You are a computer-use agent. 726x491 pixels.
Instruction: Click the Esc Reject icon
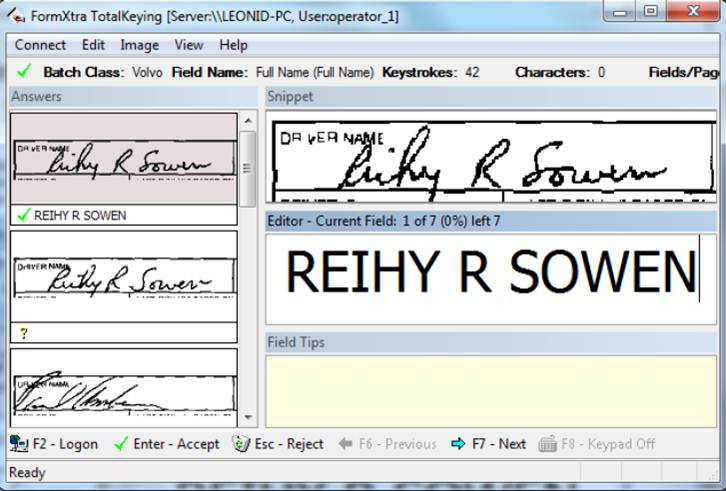pyautogui.click(x=240, y=444)
